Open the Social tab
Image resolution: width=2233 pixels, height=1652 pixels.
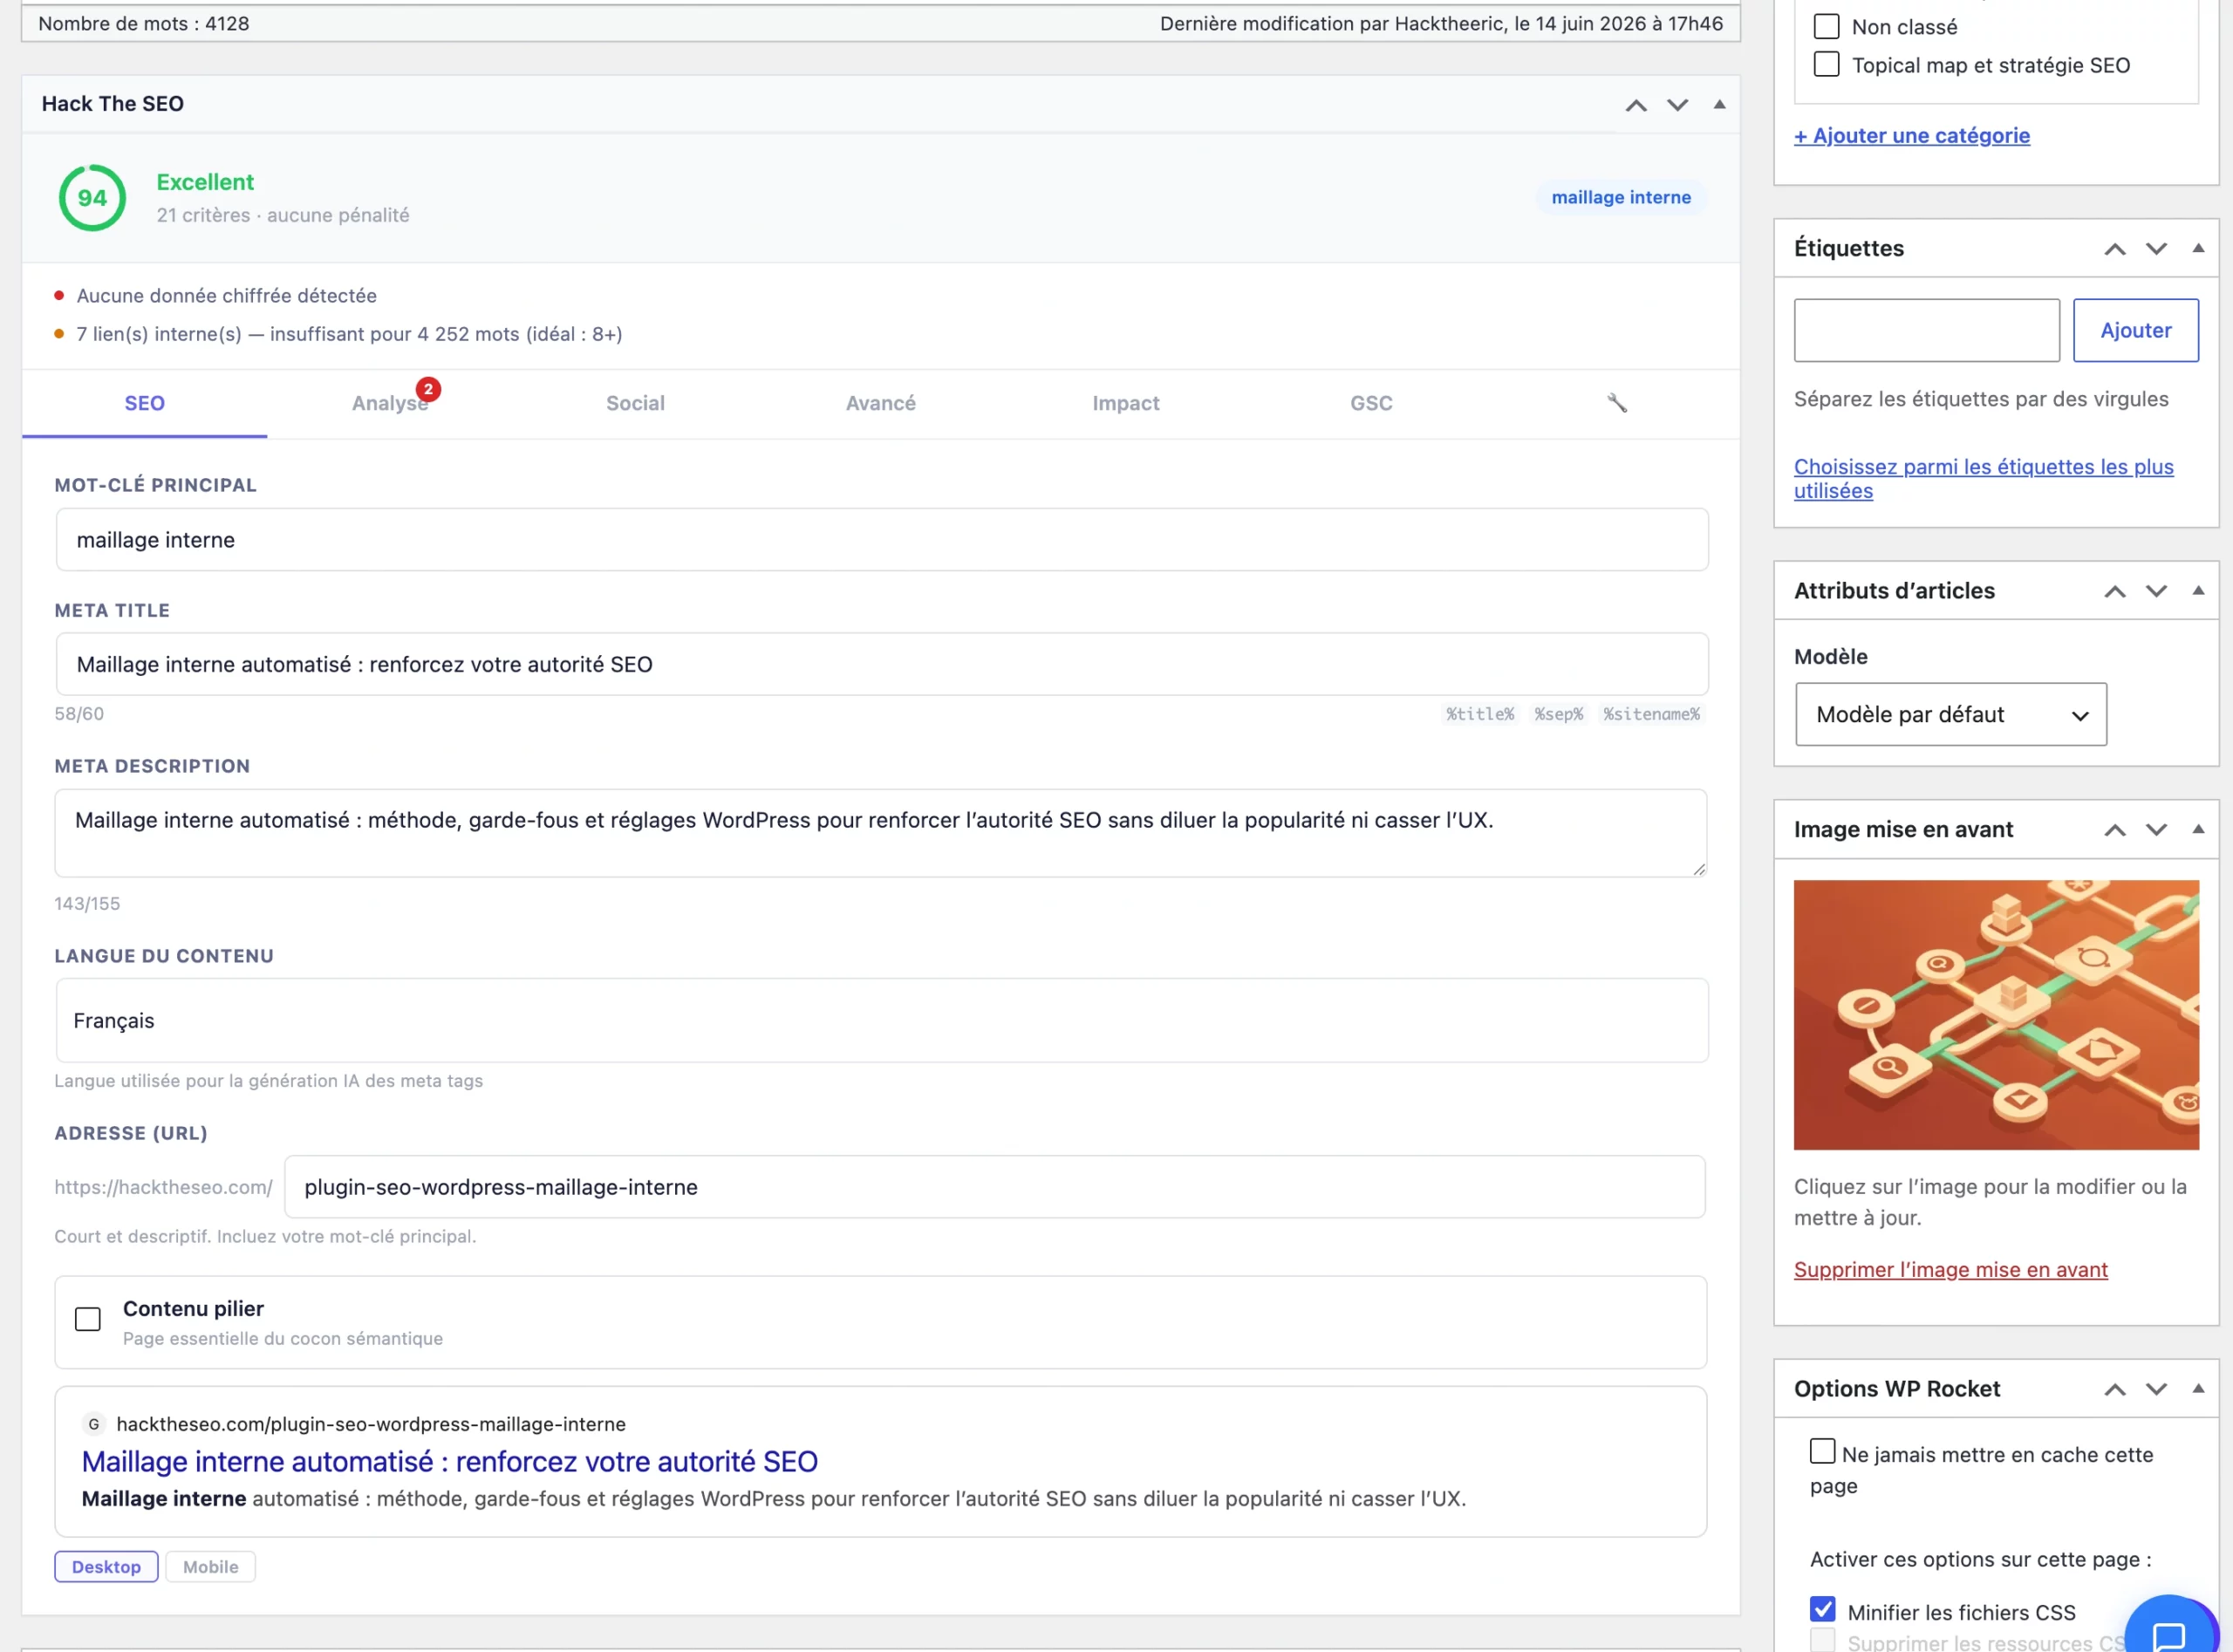click(635, 403)
